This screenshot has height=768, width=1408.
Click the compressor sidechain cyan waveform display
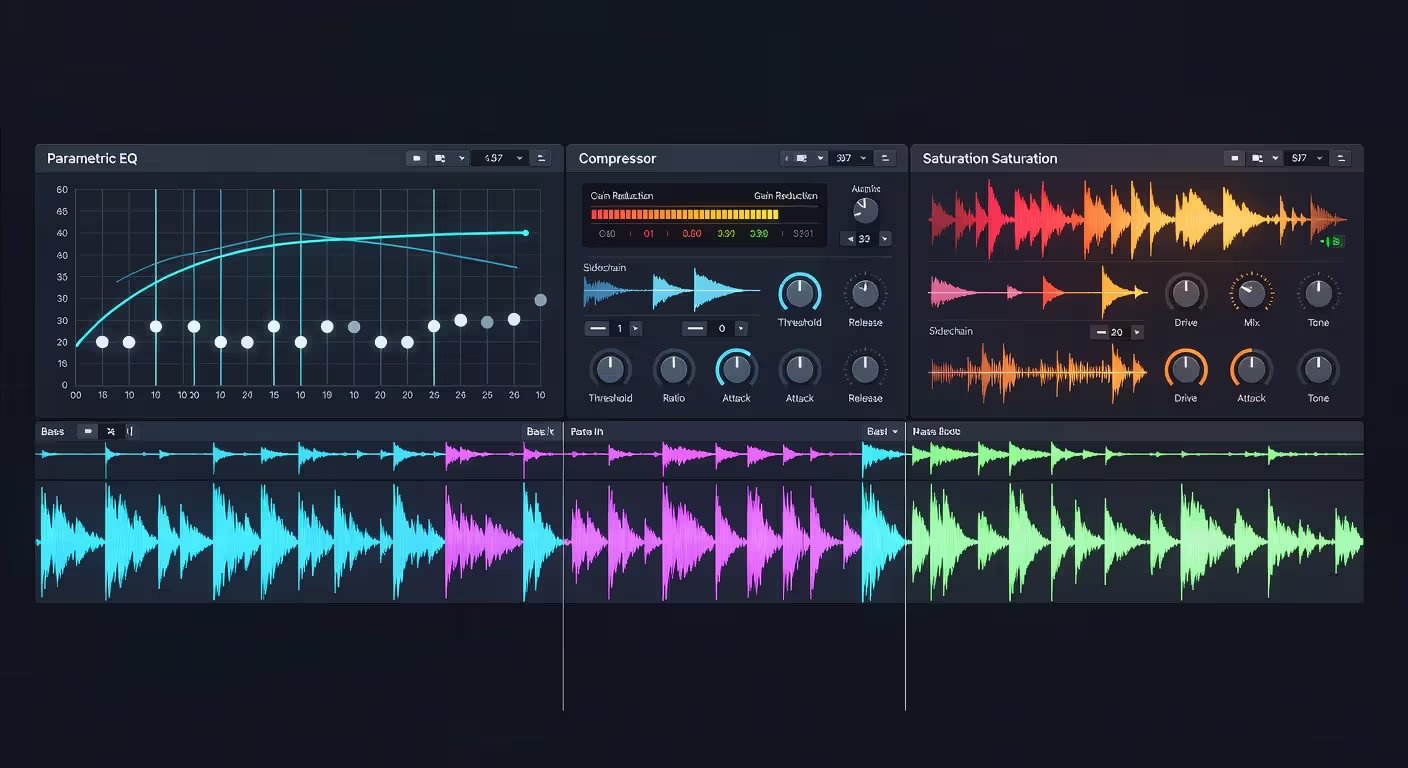click(x=672, y=291)
